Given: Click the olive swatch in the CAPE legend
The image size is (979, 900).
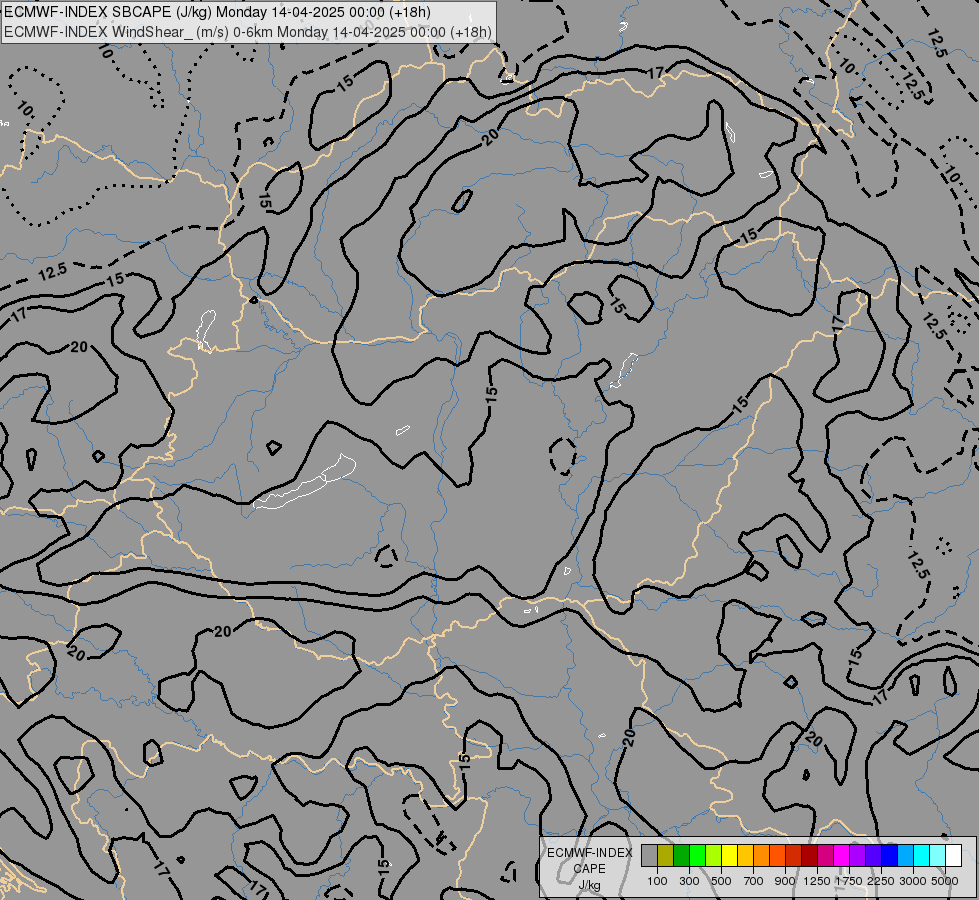Looking at the screenshot, I should click(666, 855).
